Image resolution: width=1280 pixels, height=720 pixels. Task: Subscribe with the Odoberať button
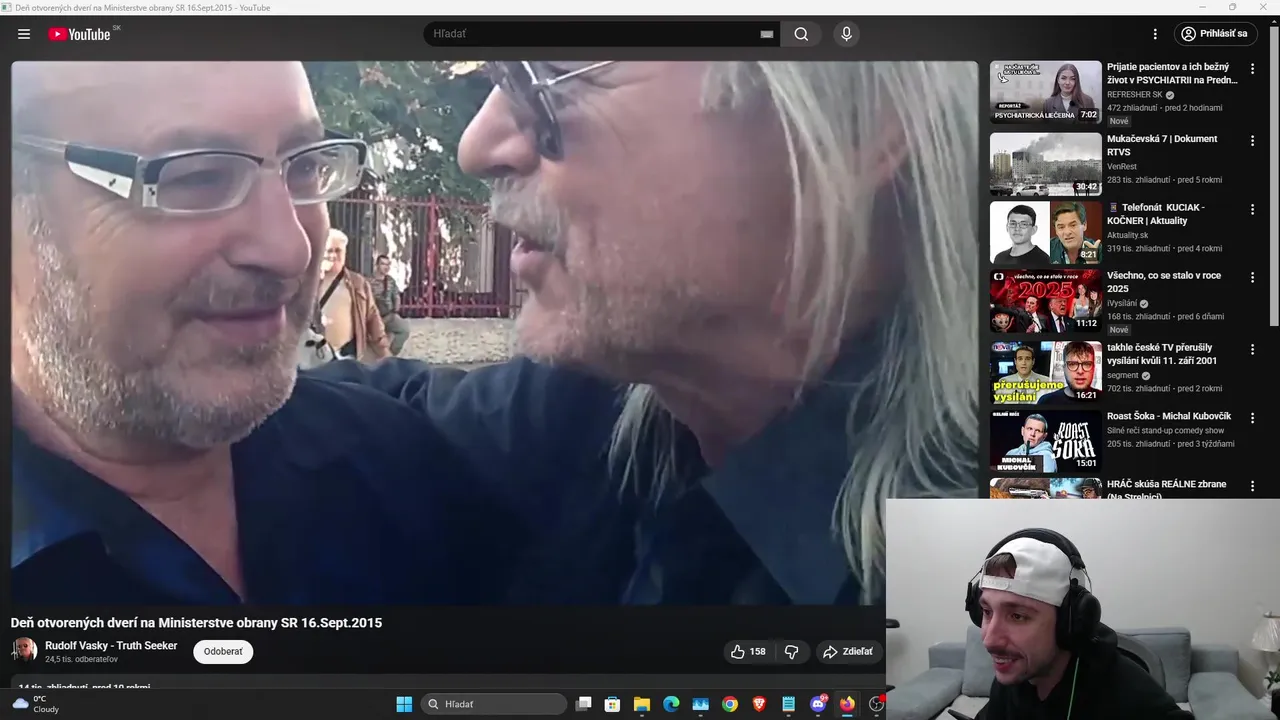pos(223,651)
